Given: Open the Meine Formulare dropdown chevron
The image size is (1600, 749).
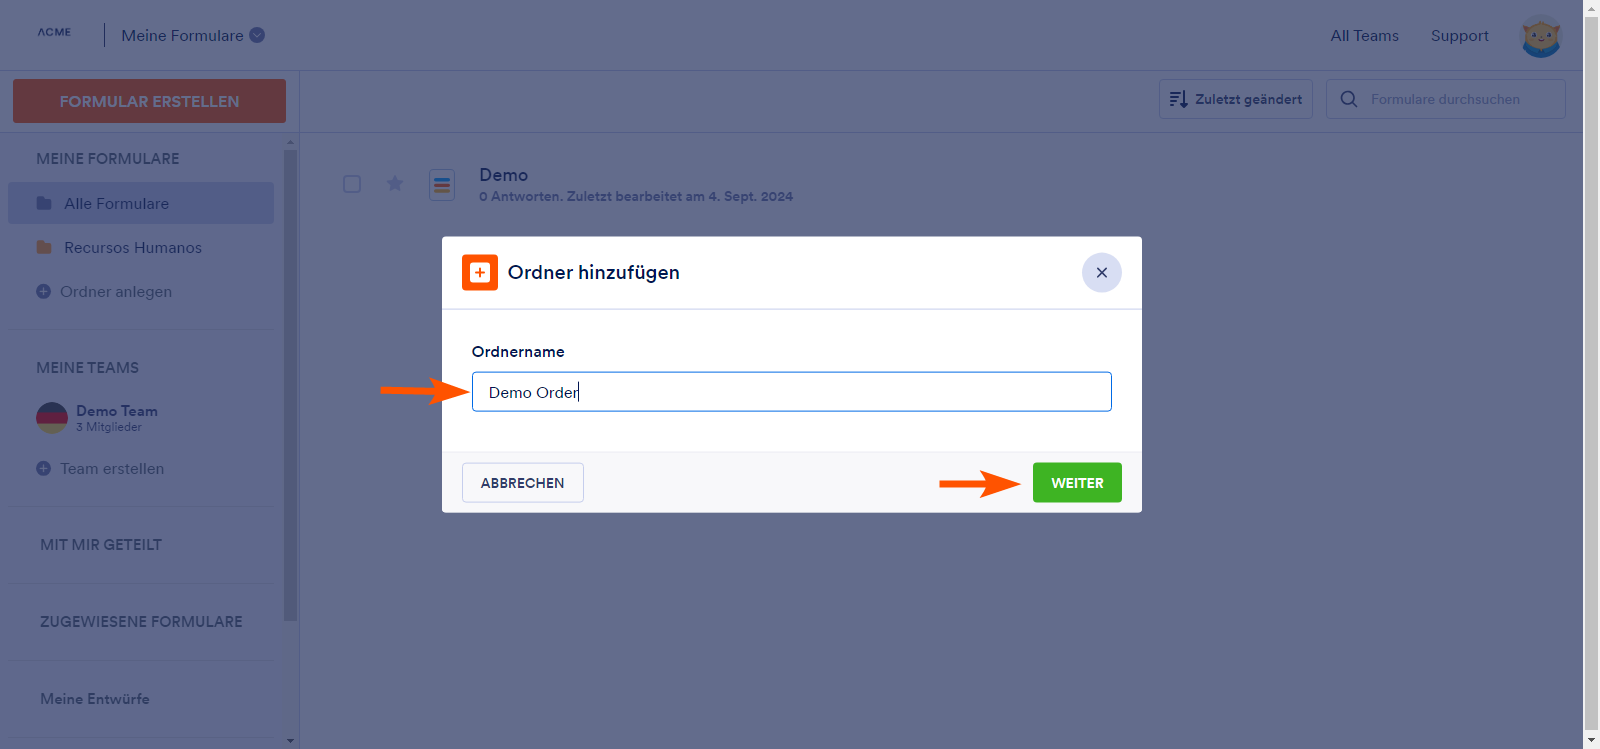Looking at the screenshot, I should tap(257, 35).
